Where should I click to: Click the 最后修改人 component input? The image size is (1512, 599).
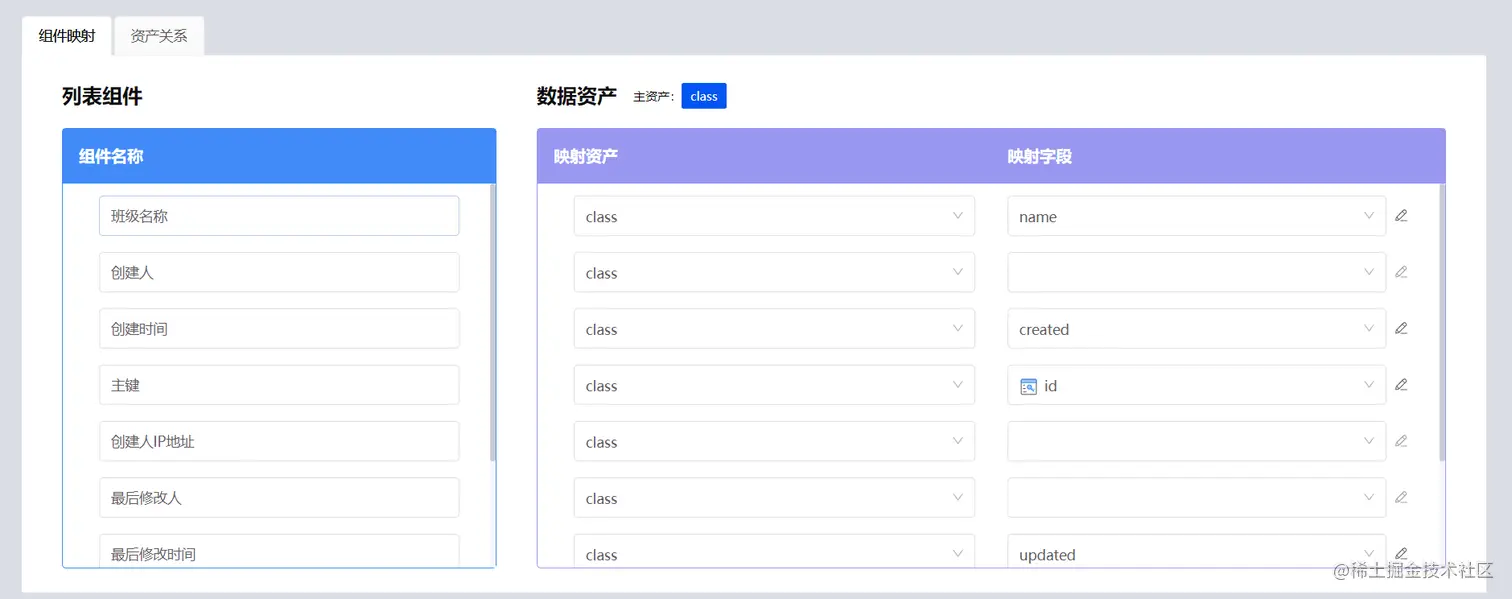279,497
